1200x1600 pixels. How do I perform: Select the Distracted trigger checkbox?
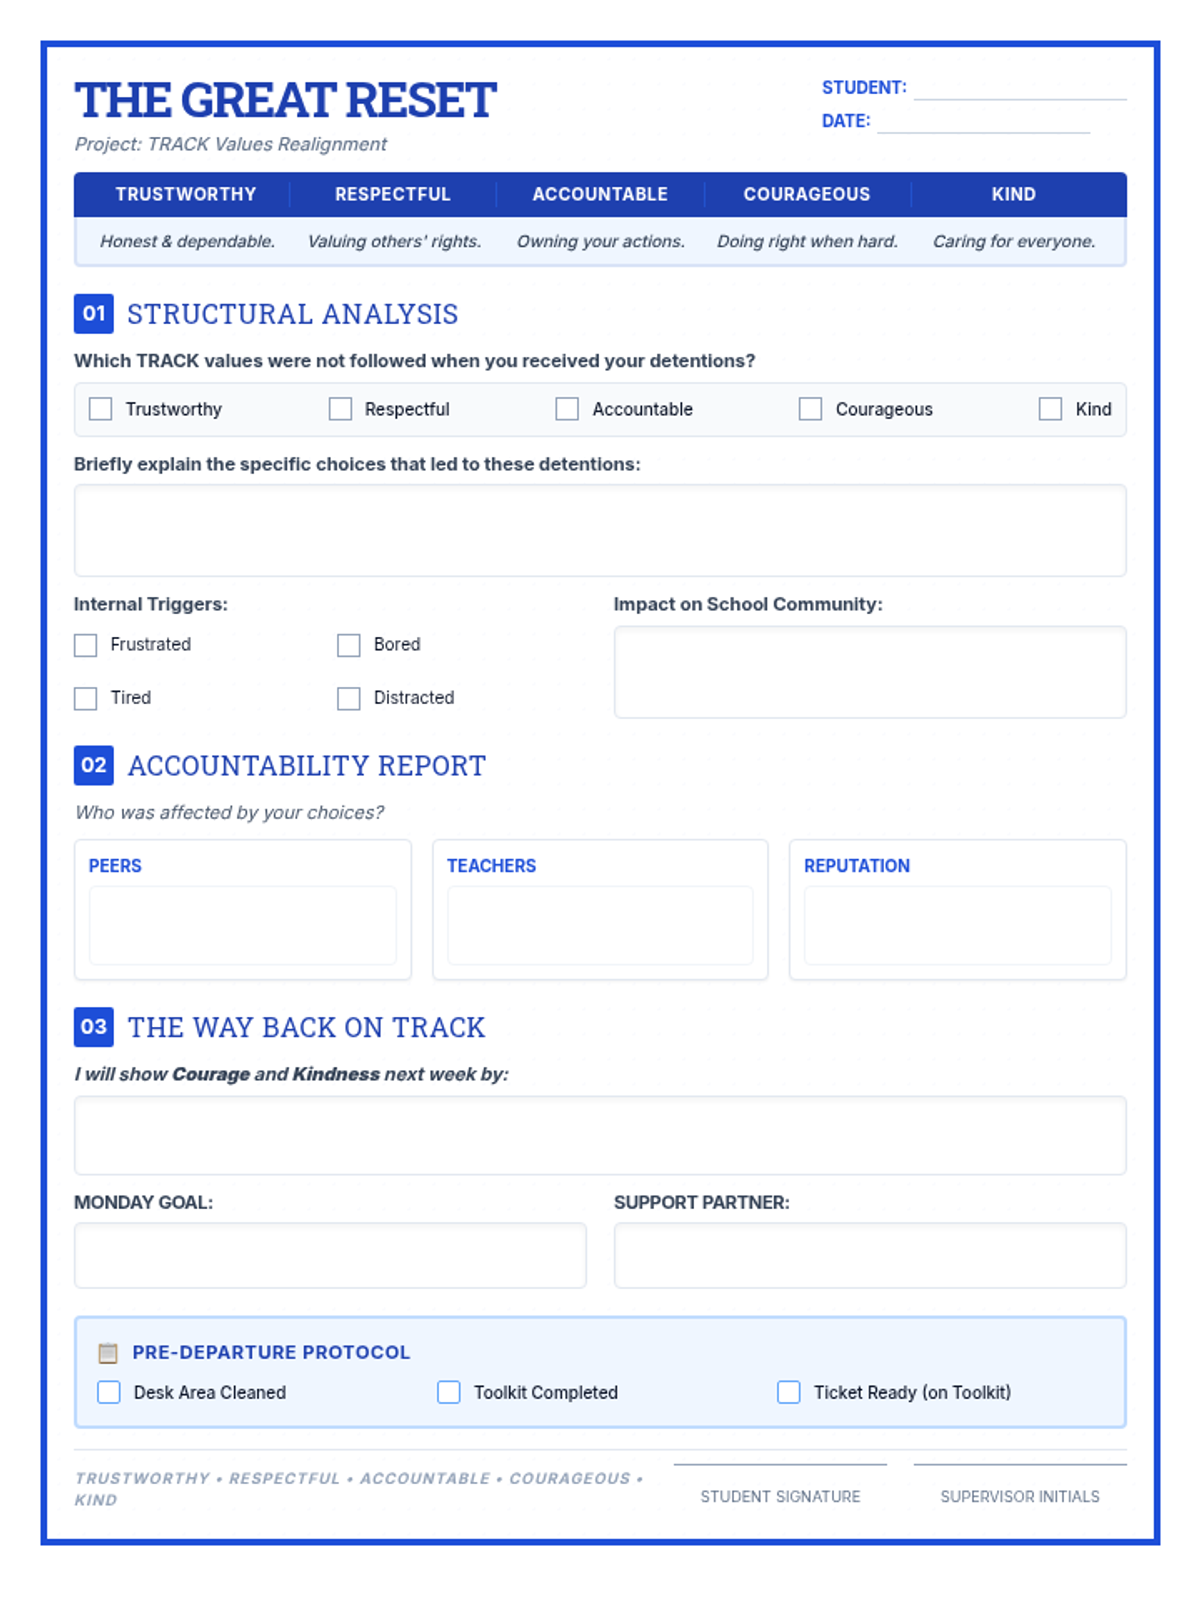[348, 698]
